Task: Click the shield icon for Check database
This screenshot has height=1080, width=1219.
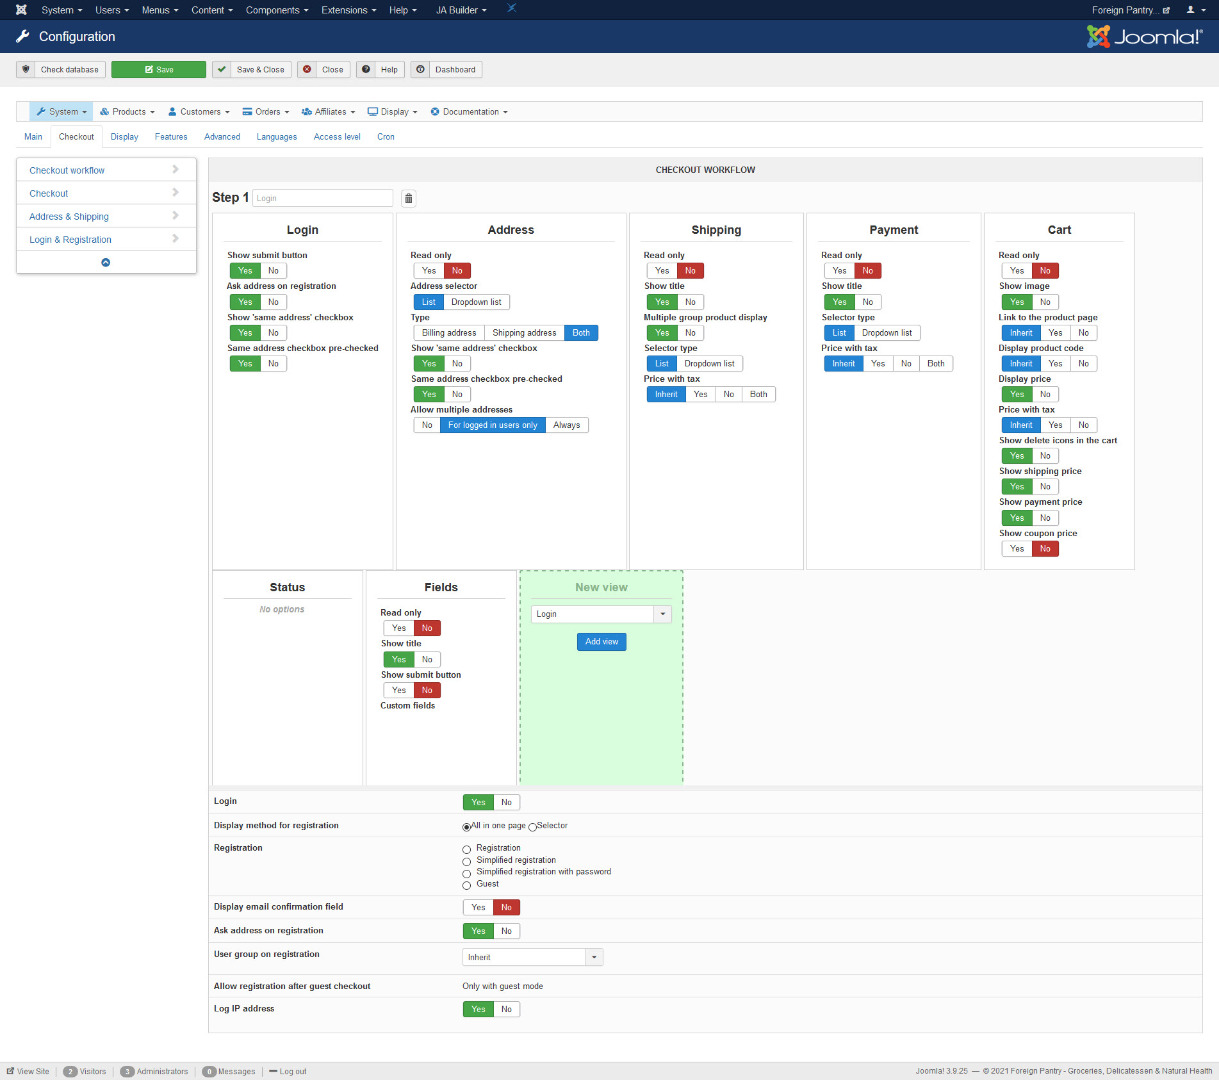Action: click(x=26, y=70)
